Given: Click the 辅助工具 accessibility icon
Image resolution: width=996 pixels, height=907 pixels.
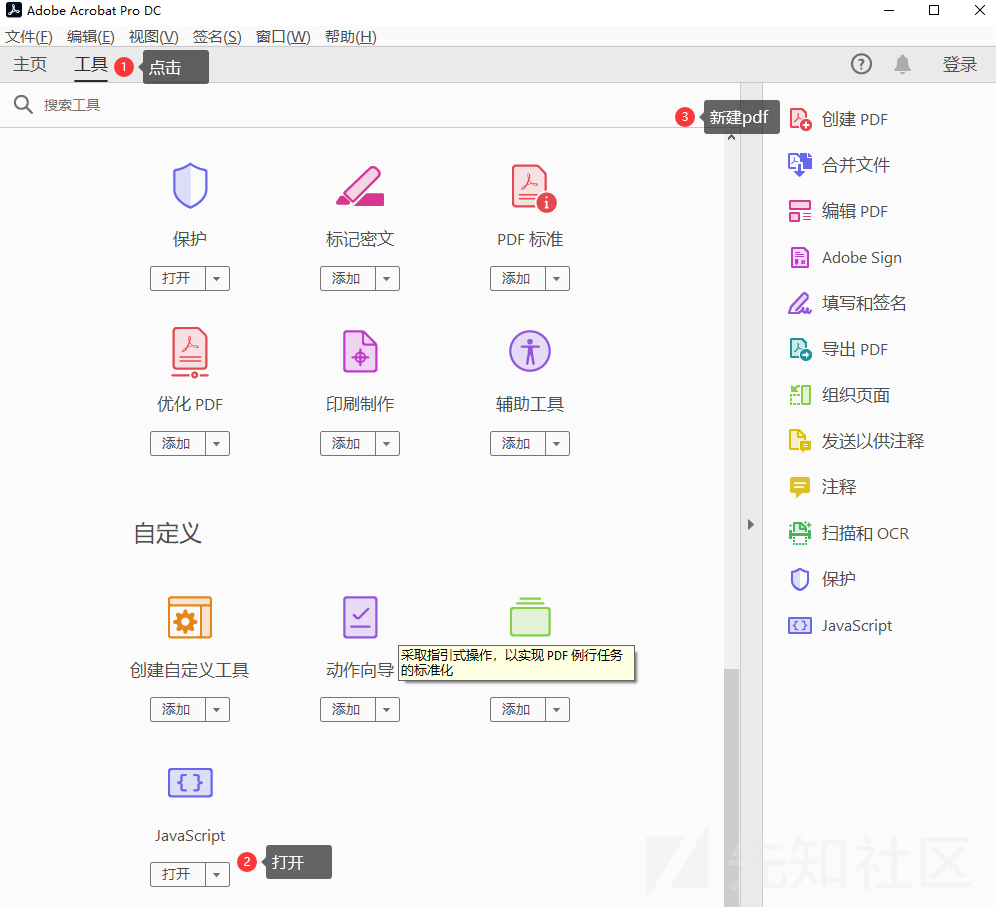Looking at the screenshot, I should click(530, 351).
